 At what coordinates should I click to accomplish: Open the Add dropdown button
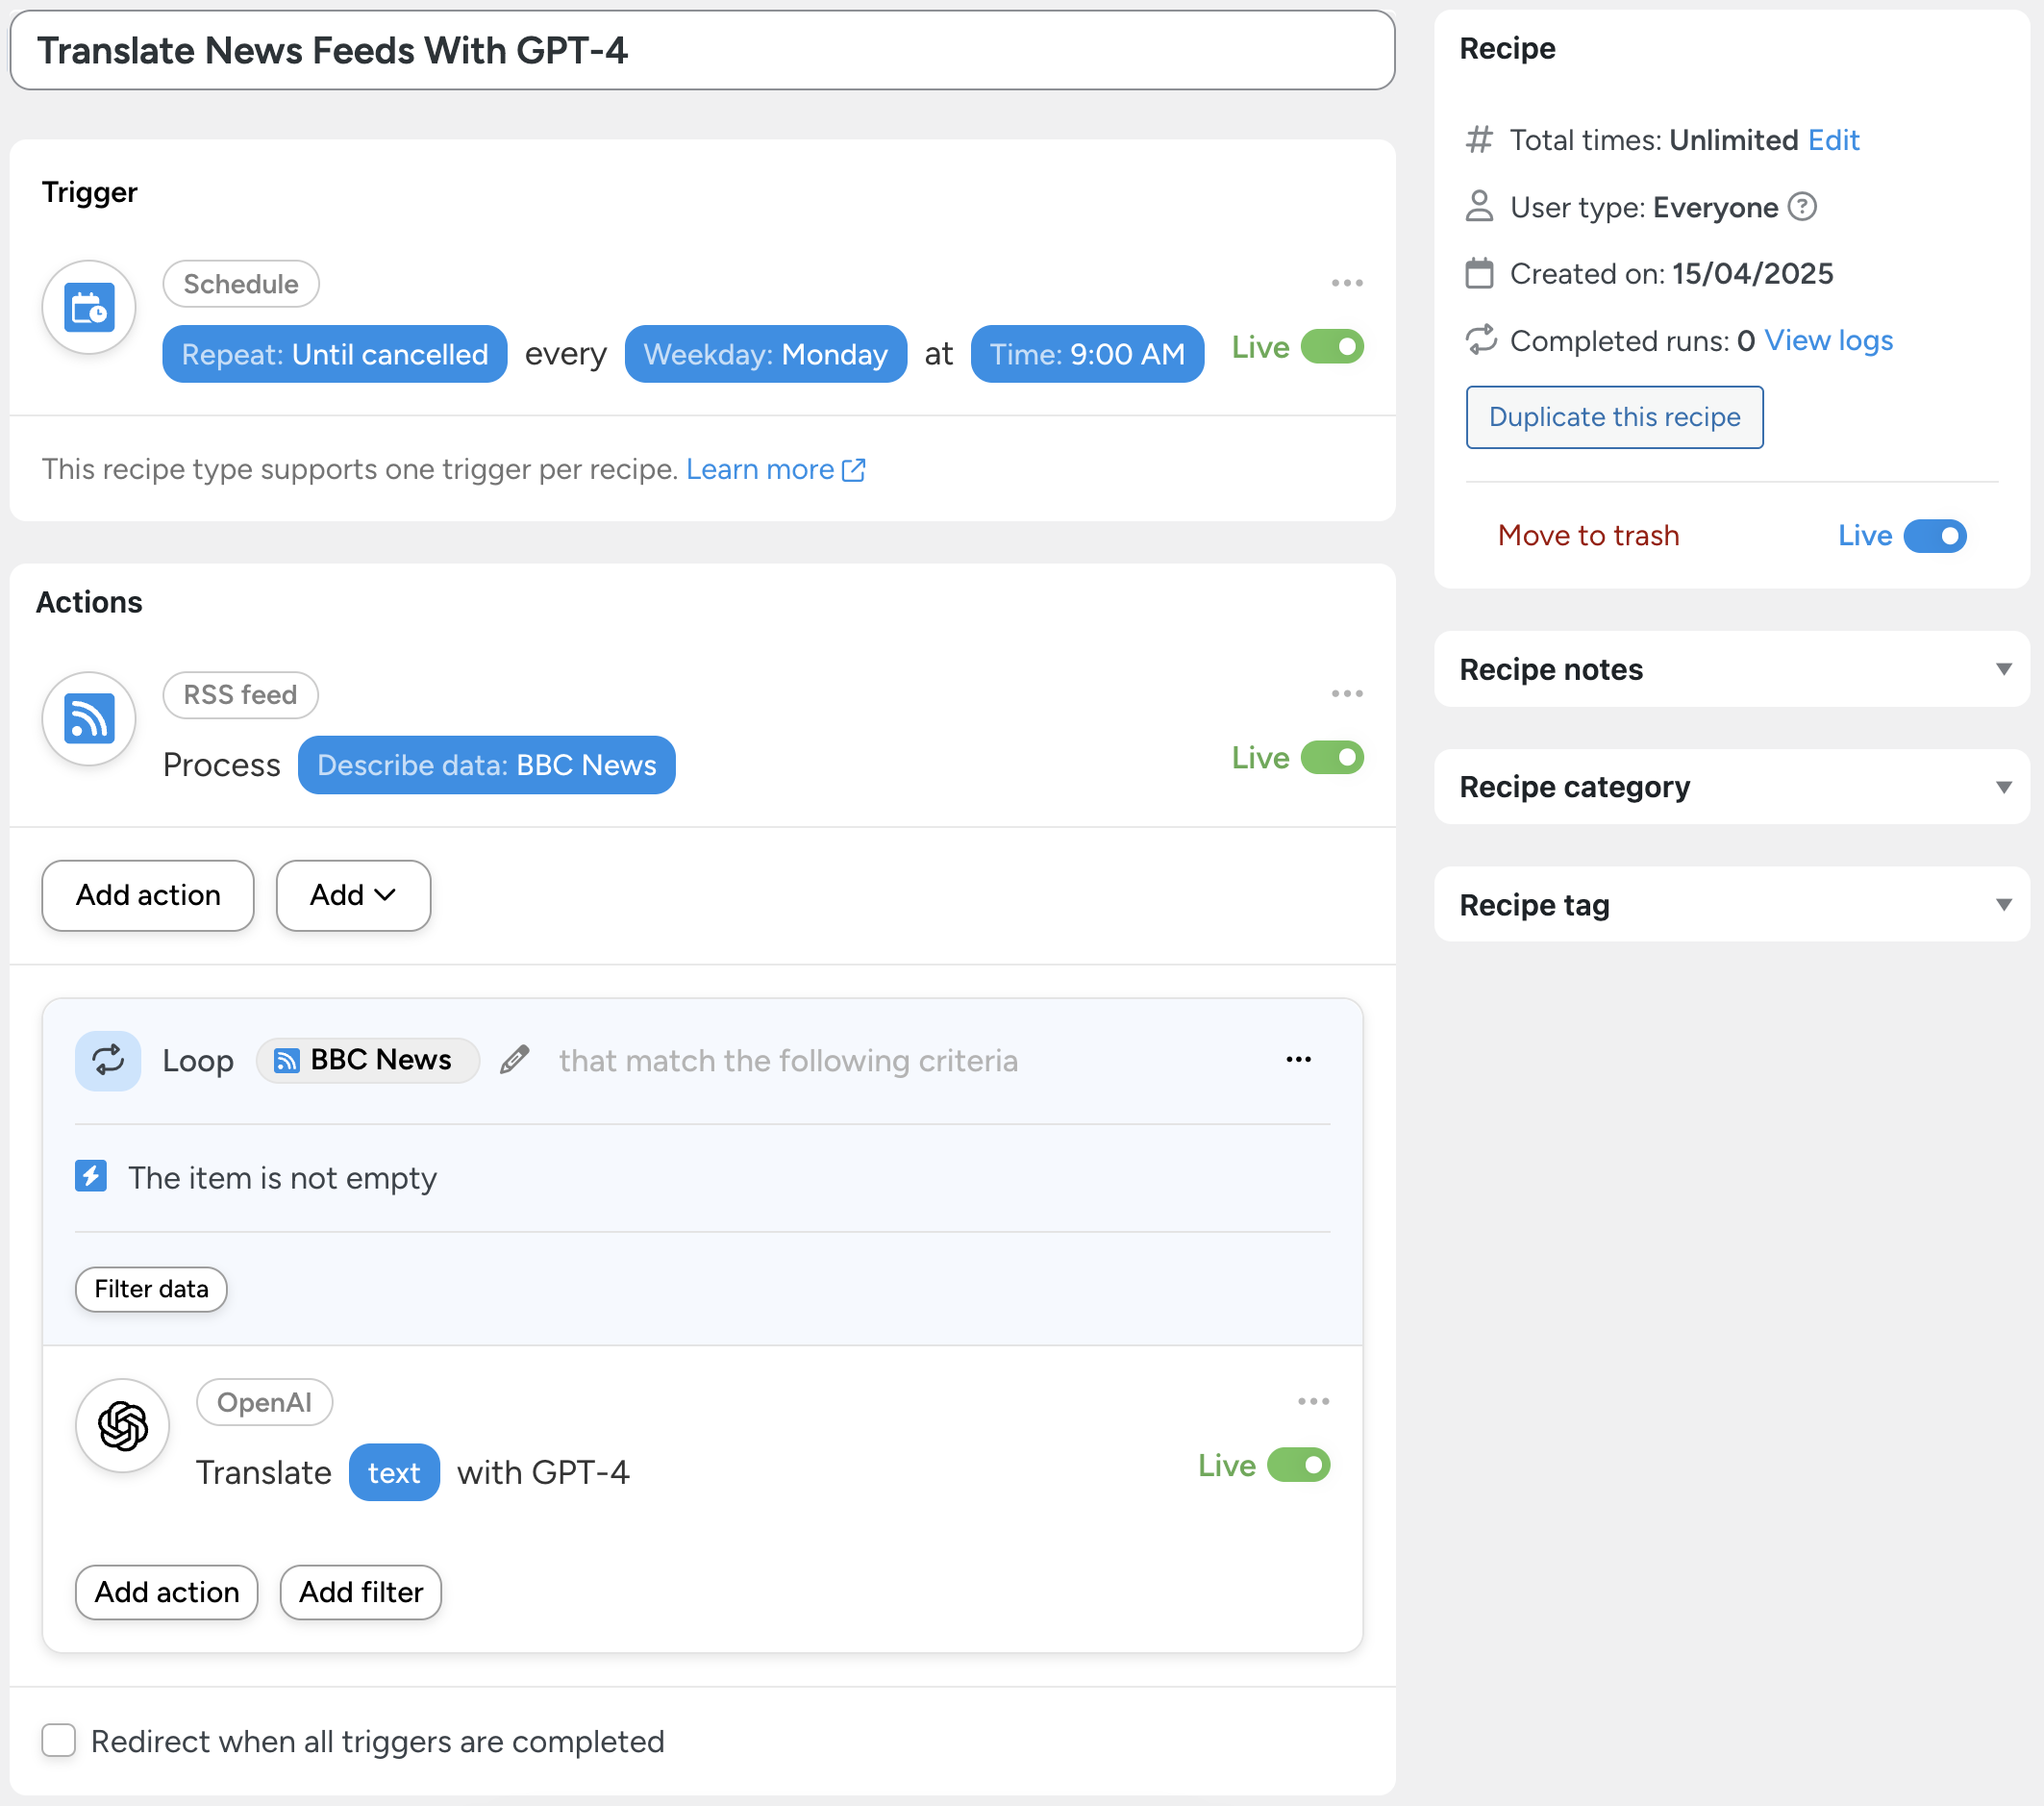point(353,895)
